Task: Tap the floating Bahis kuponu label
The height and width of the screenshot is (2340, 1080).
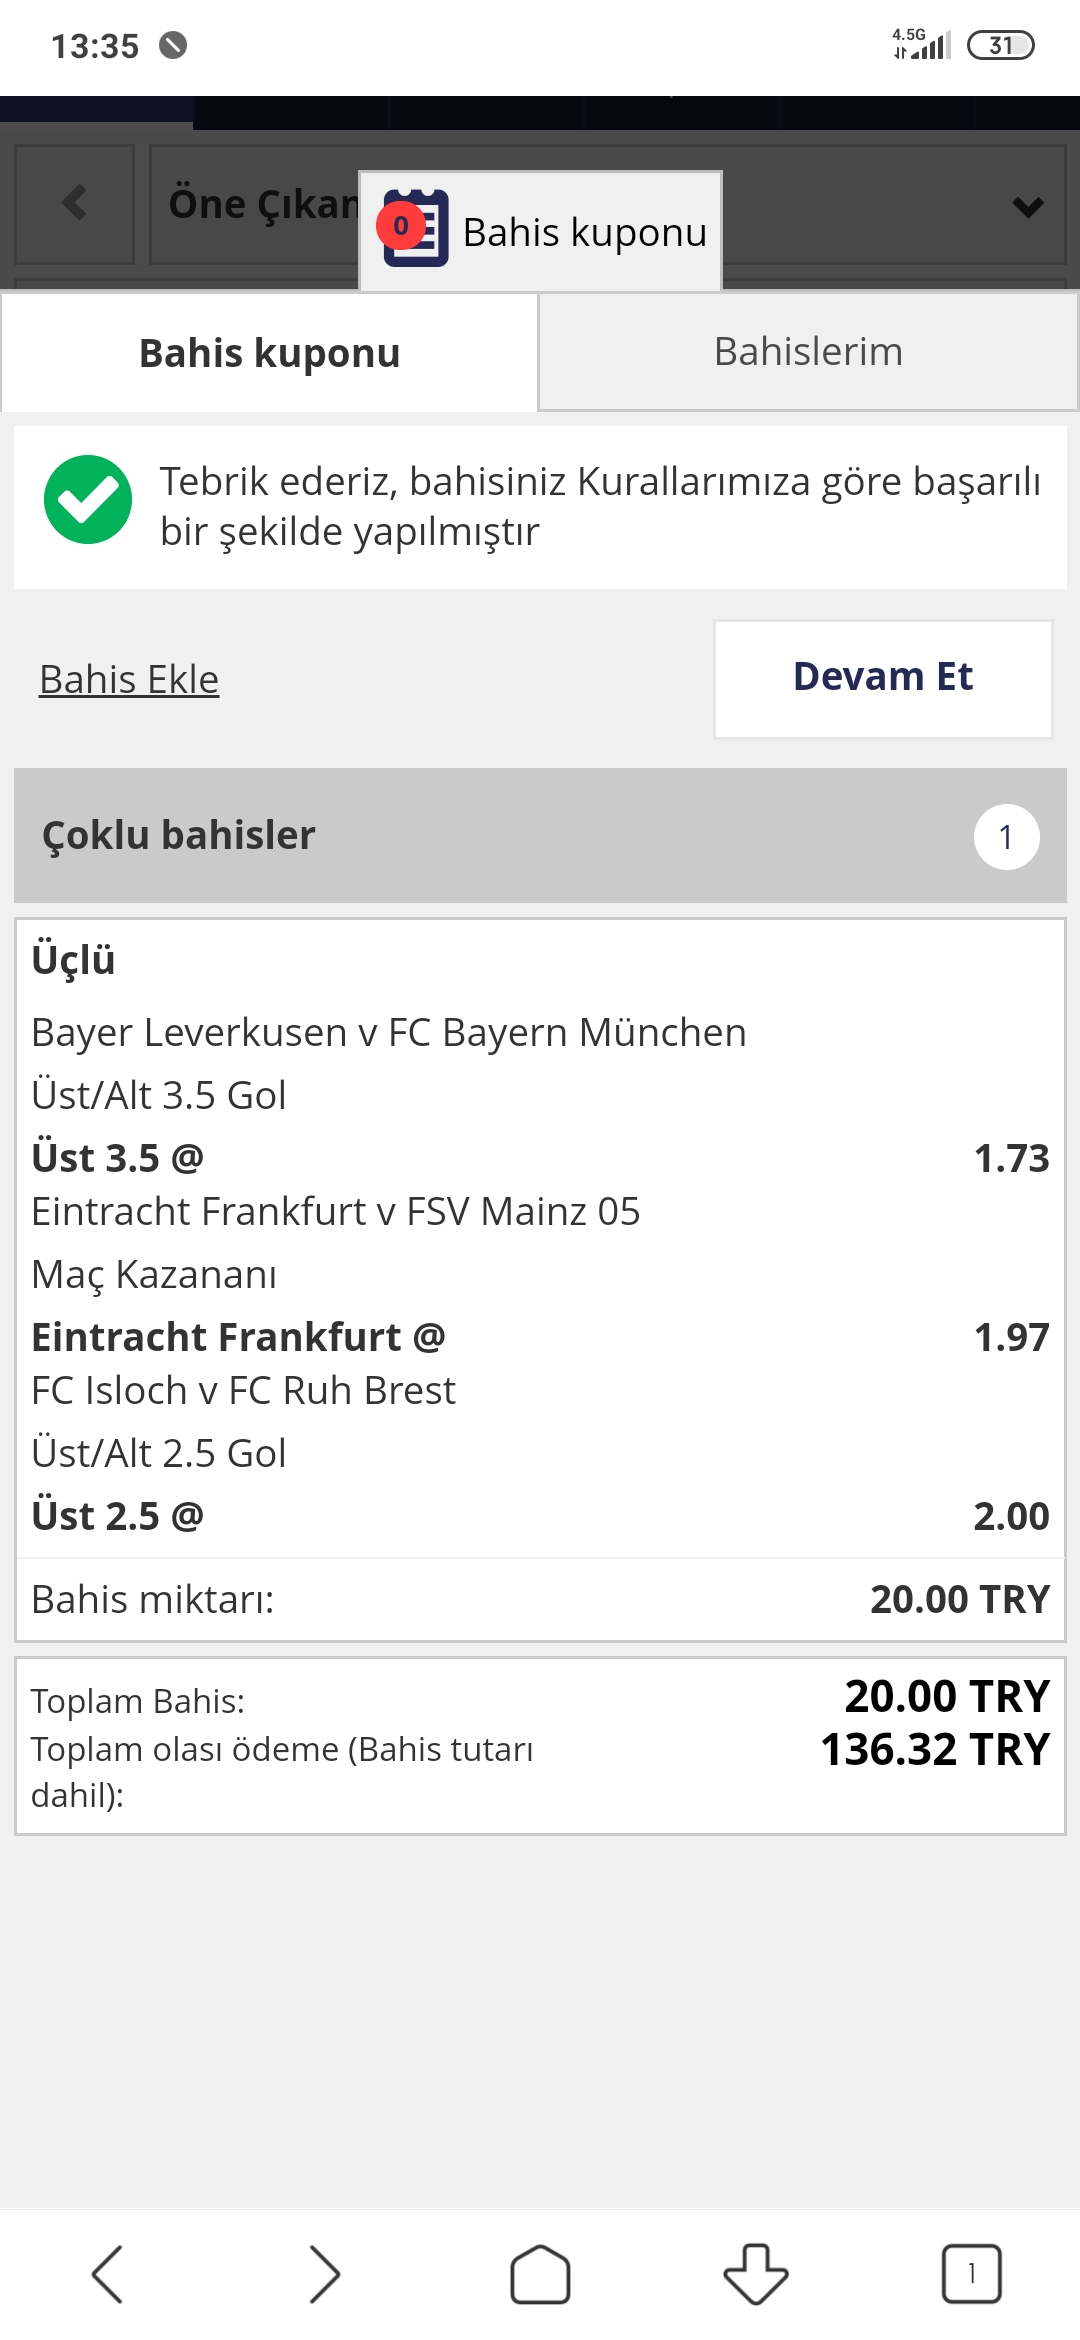Action: (x=585, y=232)
